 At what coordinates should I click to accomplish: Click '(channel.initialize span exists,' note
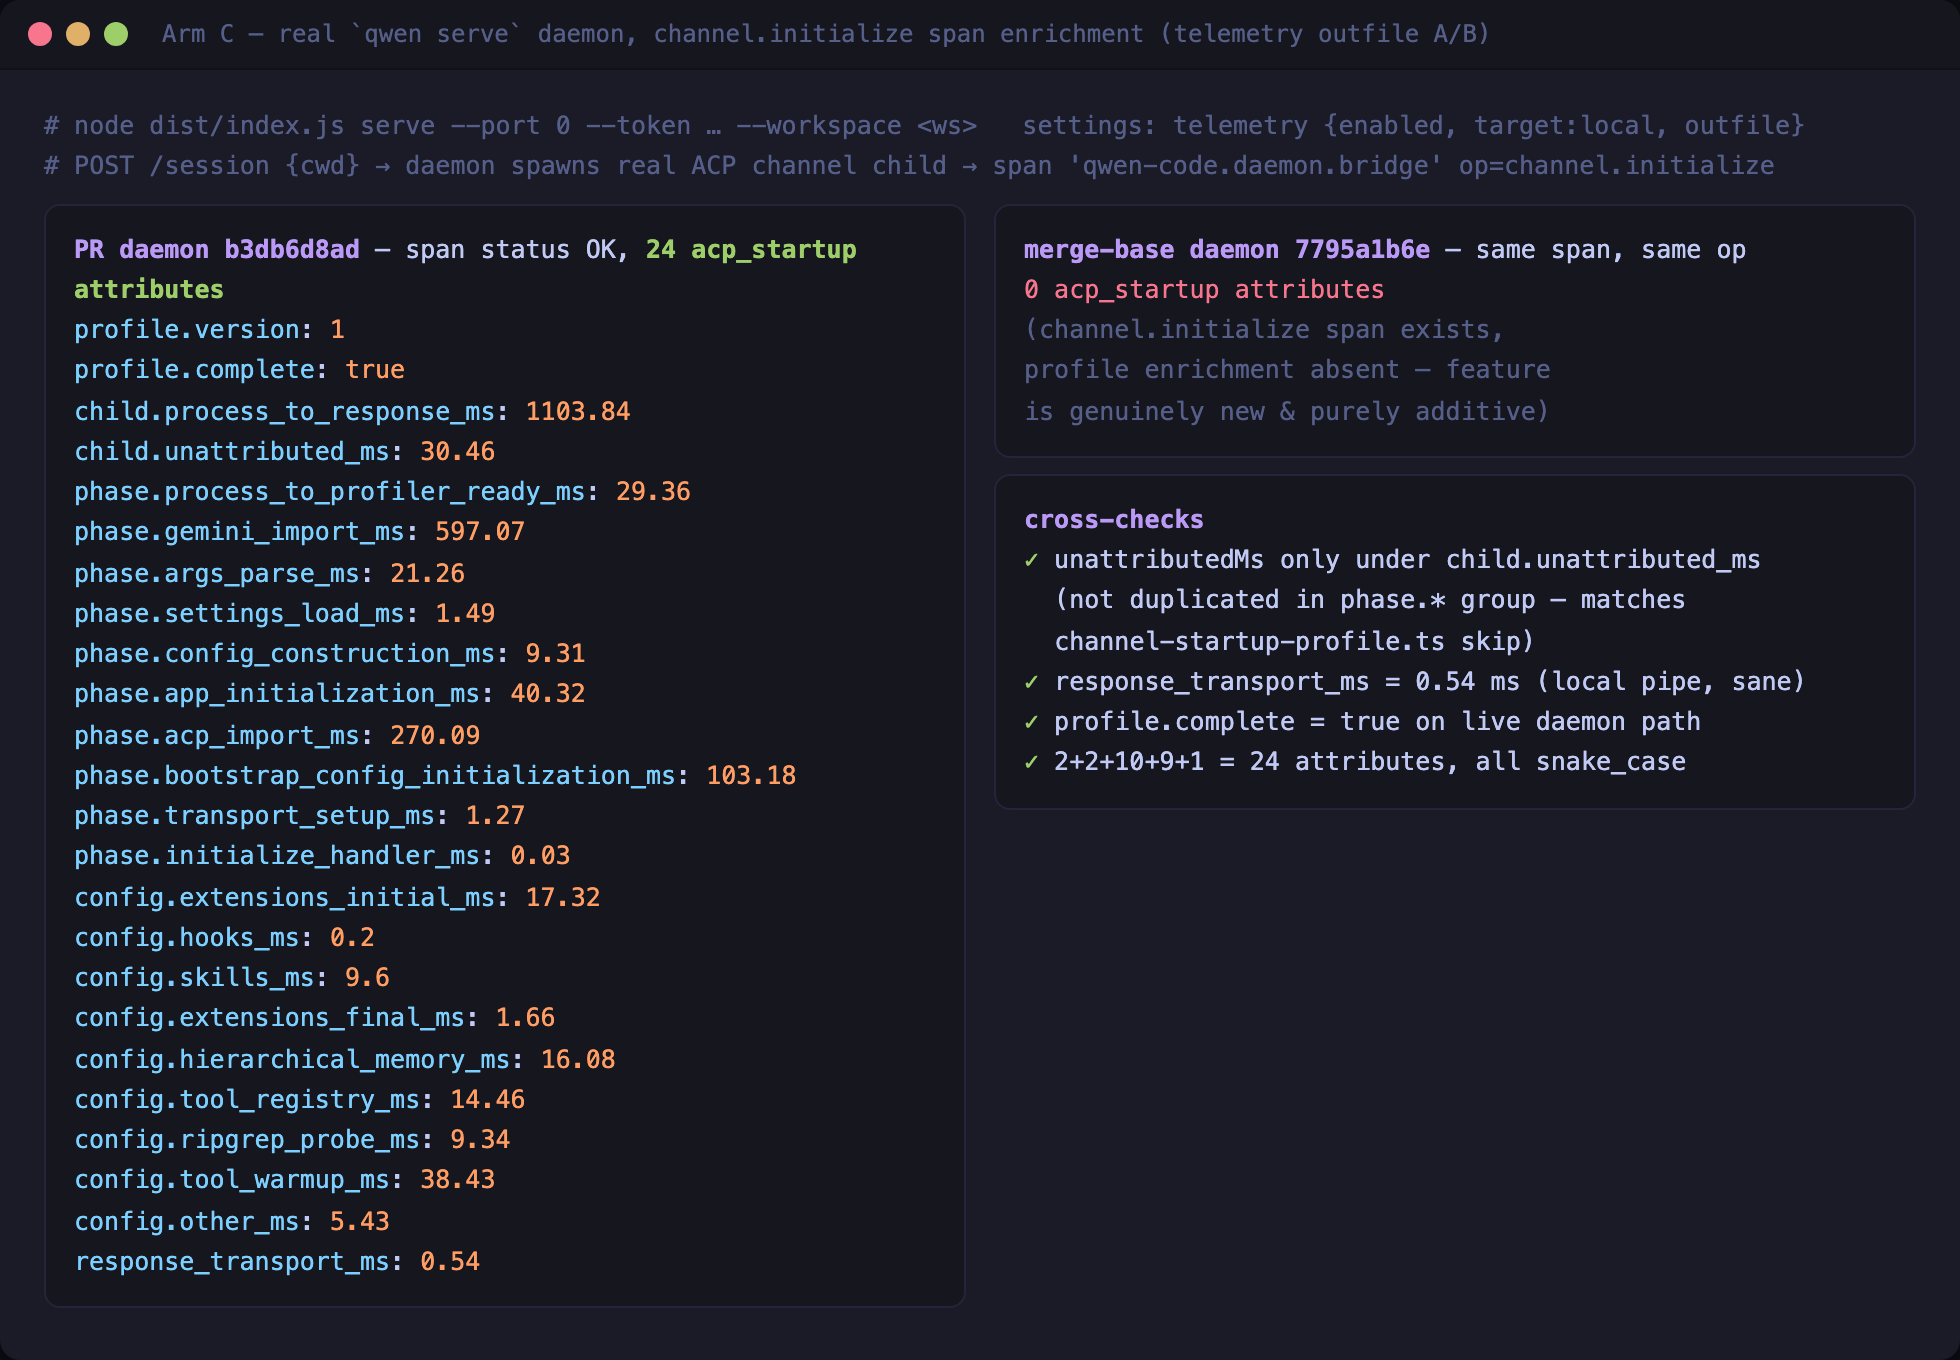[1264, 330]
